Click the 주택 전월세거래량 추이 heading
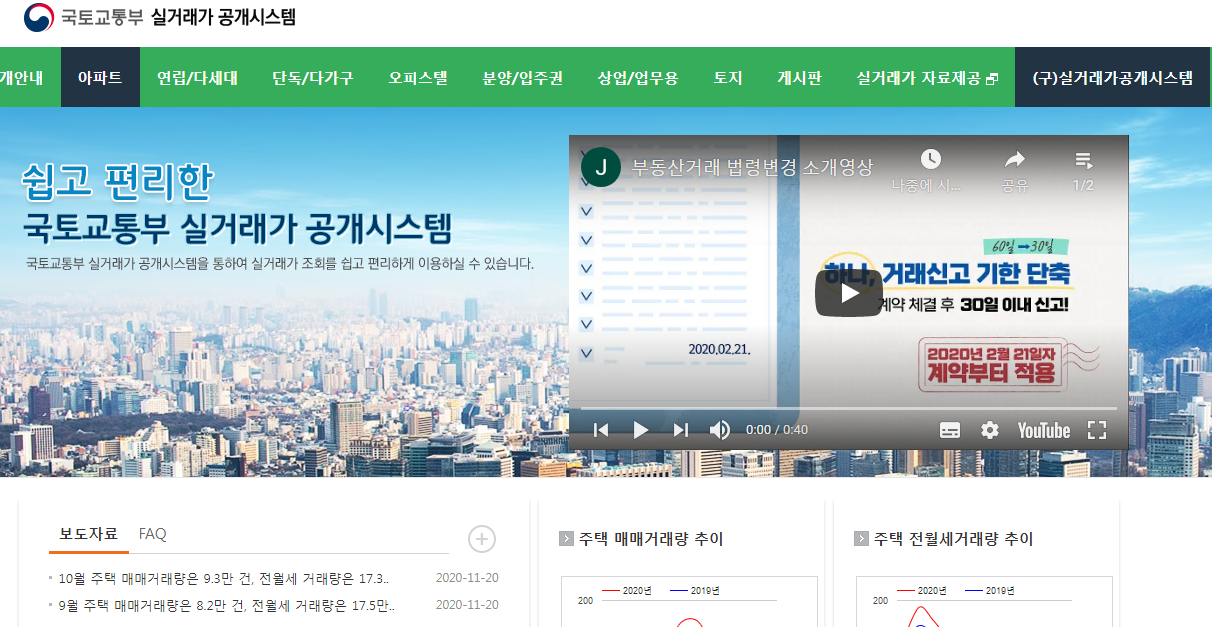This screenshot has width=1212, height=627. pyautogui.click(x=953, y=539)
